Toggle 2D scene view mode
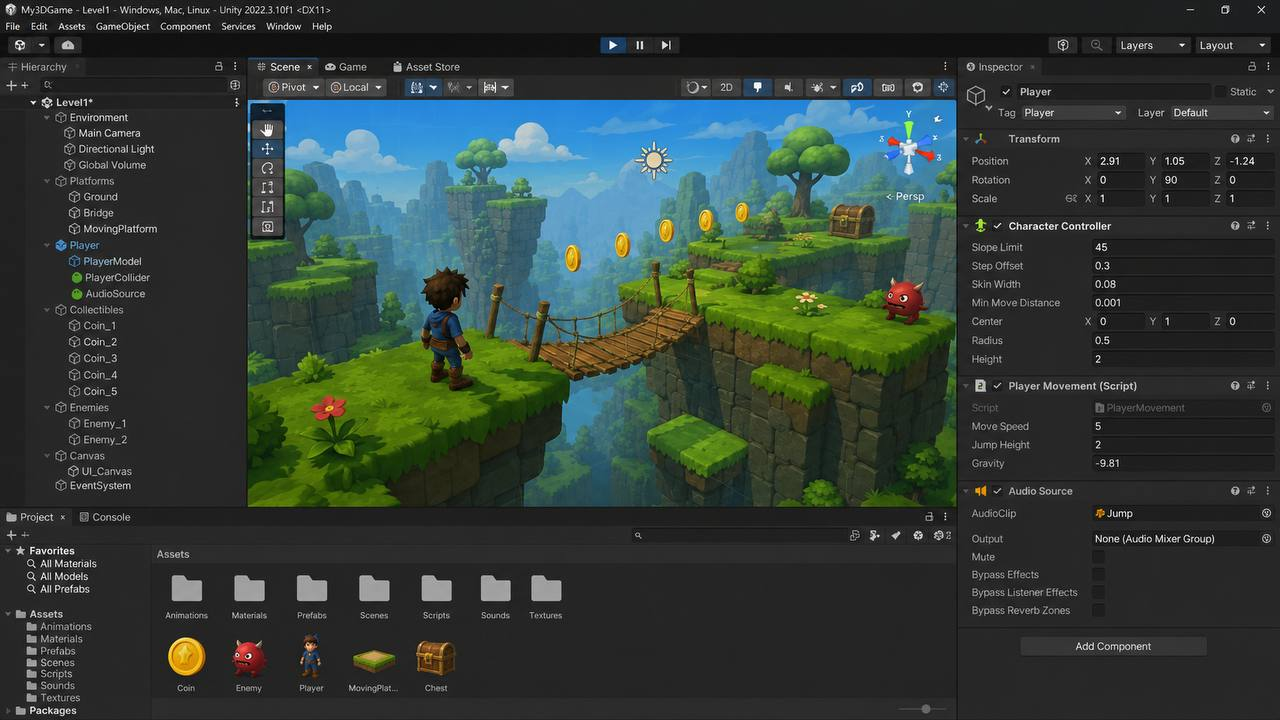The height and width of the screenshot is (720, 1280). (x=726, y=87)
